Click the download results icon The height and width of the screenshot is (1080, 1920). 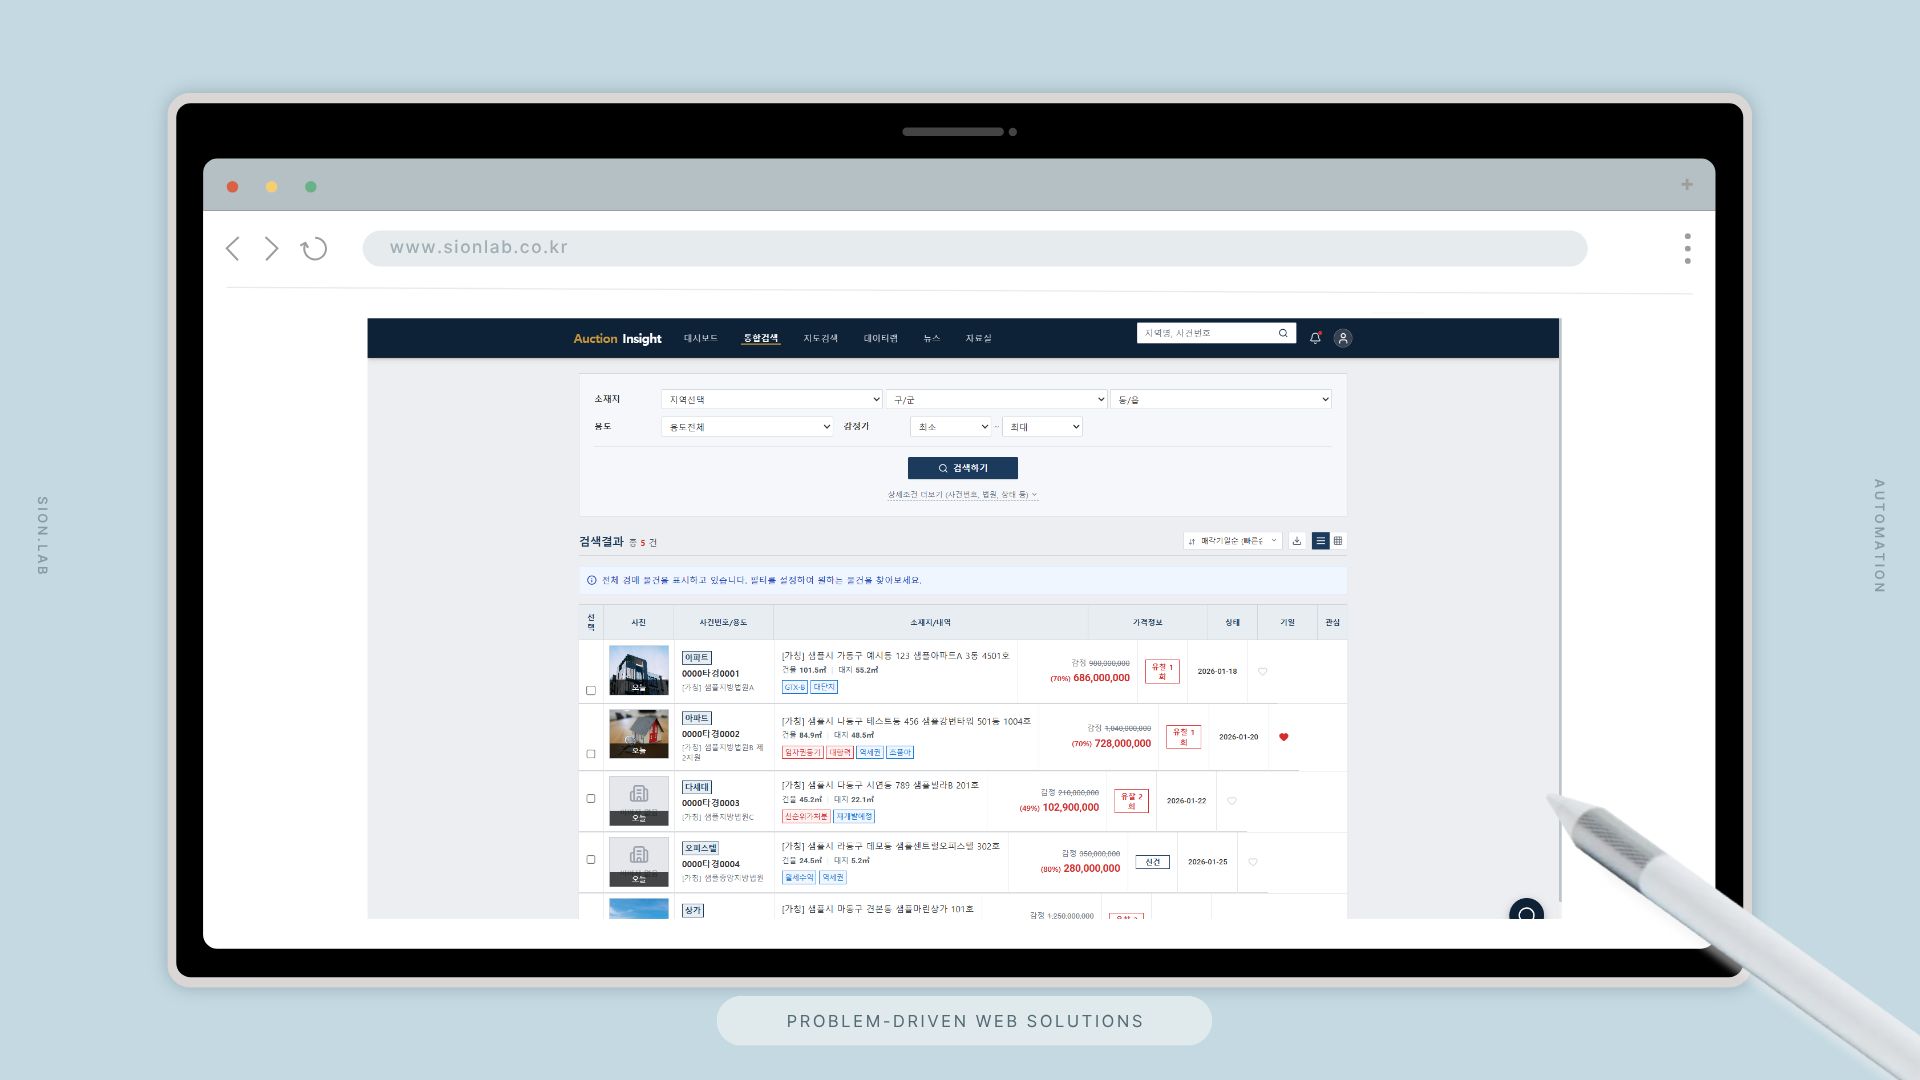click(1297, 541)
